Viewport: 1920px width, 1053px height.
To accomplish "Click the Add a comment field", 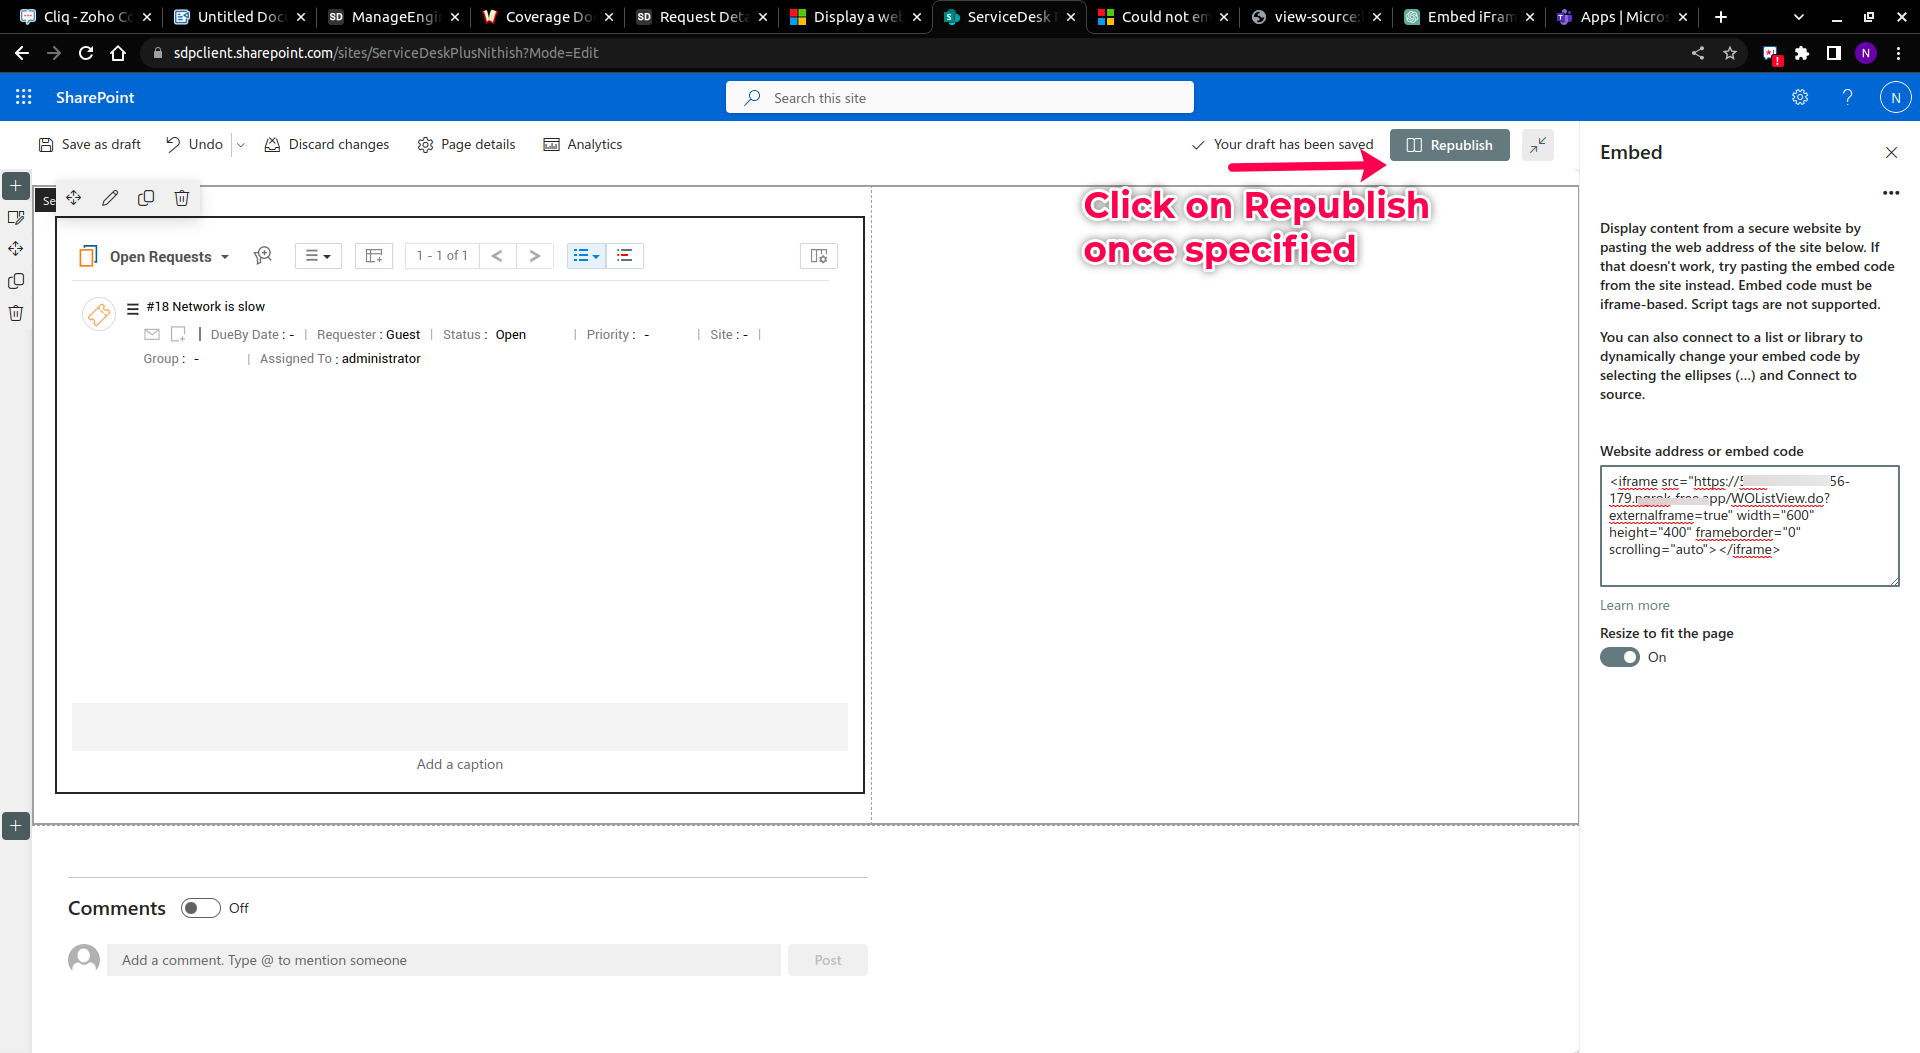I will (x=444, y=960).
